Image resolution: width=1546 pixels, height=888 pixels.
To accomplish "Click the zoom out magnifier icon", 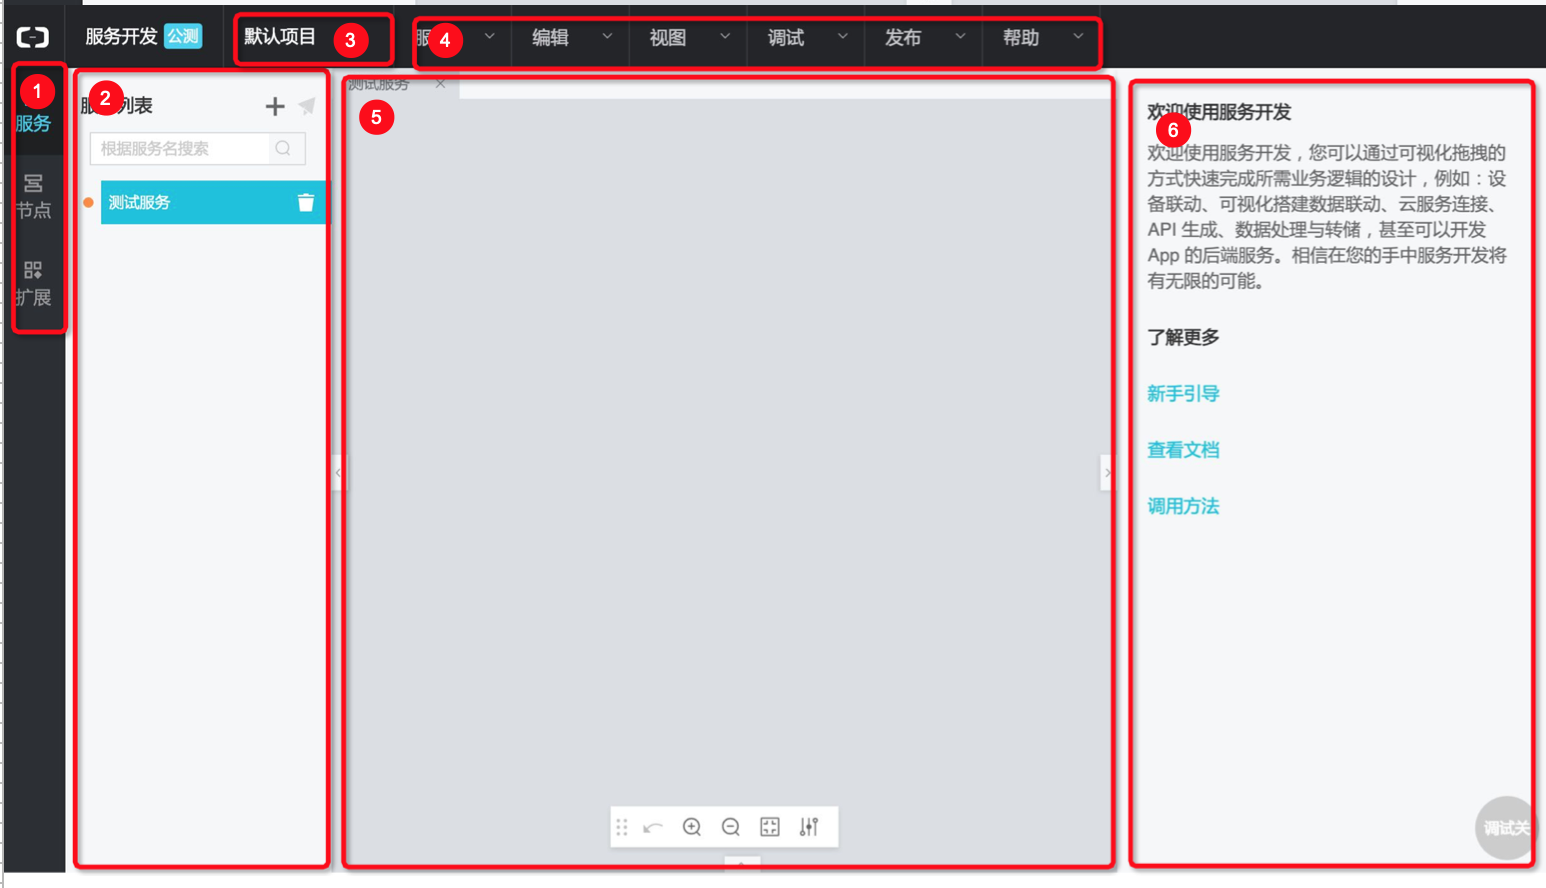I will (x=731, y=827).
